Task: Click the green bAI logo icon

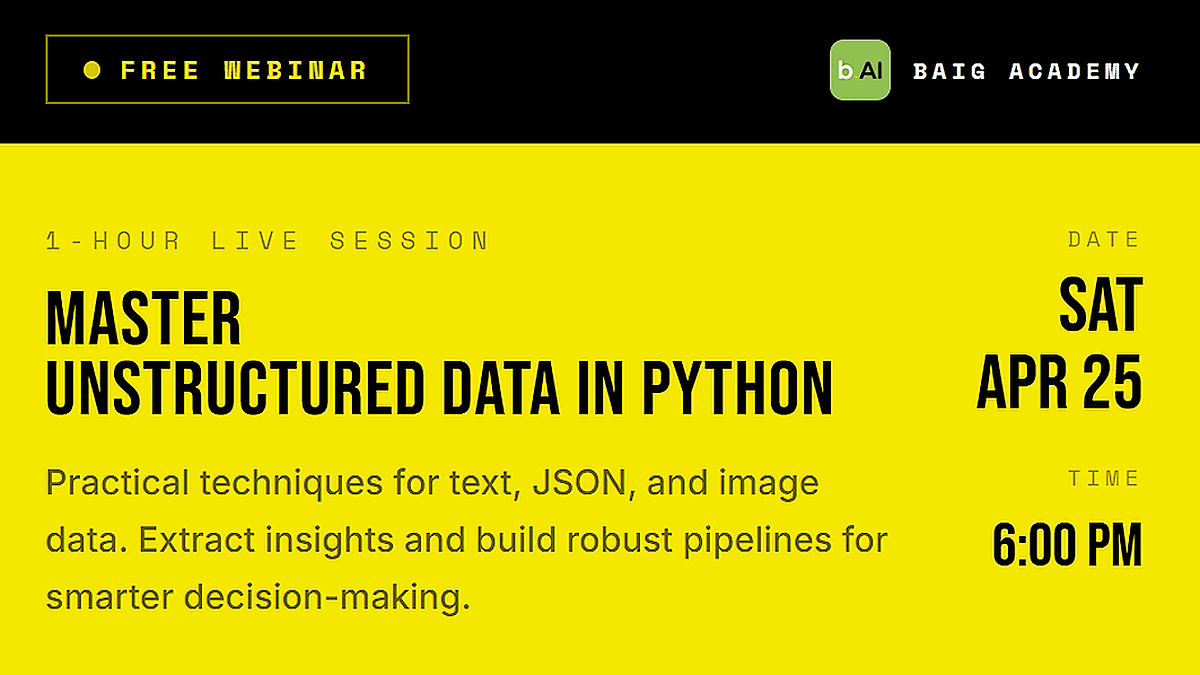Action: 859,70
